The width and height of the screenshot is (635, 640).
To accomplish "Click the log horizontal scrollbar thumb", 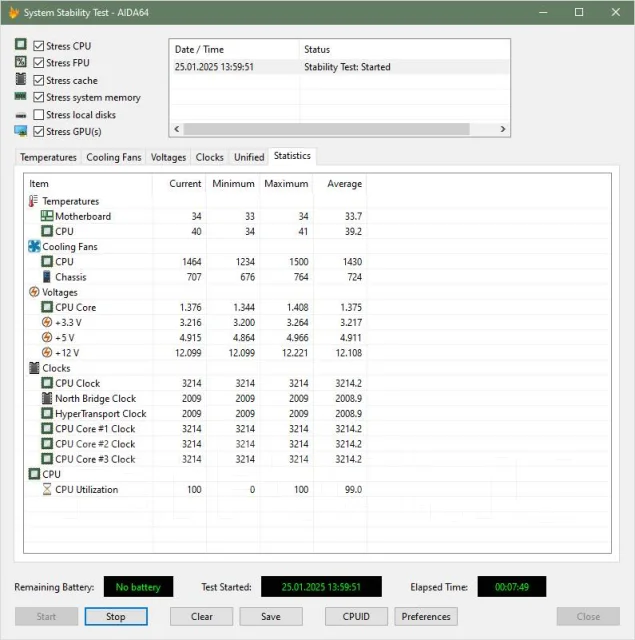I will (326, 129).
